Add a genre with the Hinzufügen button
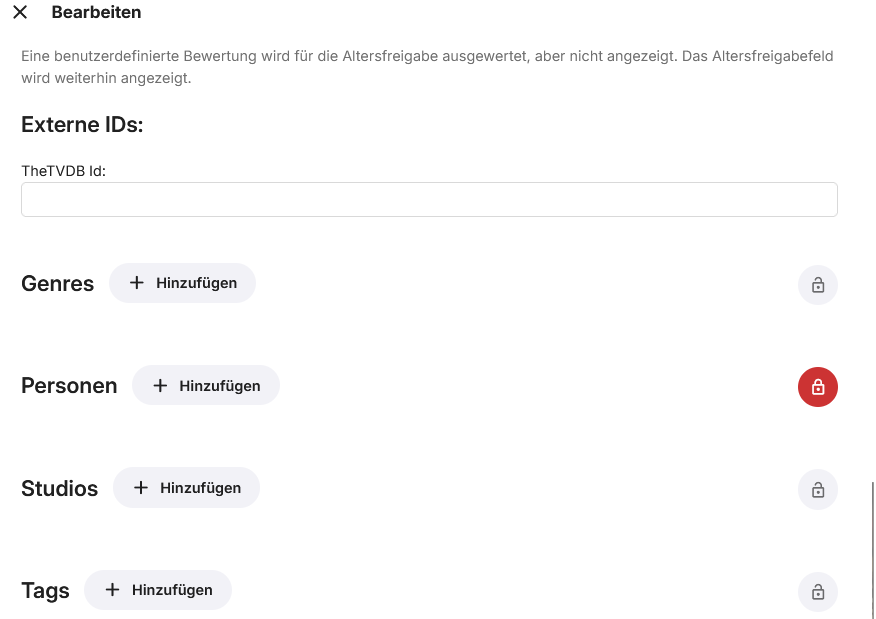Viewport: 876px width, 619px height. [182, 283]
